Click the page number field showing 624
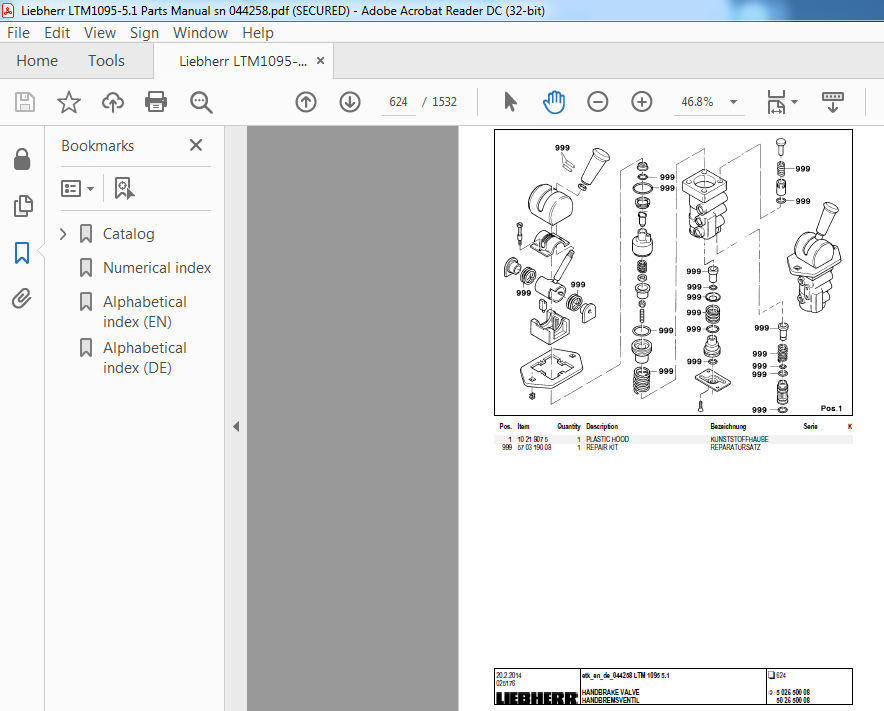Screen dimensions: 884x711 click(x=398, y=102)
